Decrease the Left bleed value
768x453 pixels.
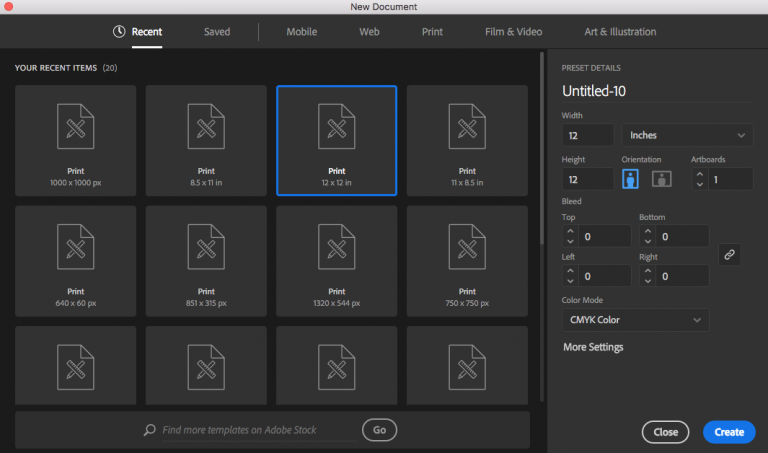click(570, 281)
